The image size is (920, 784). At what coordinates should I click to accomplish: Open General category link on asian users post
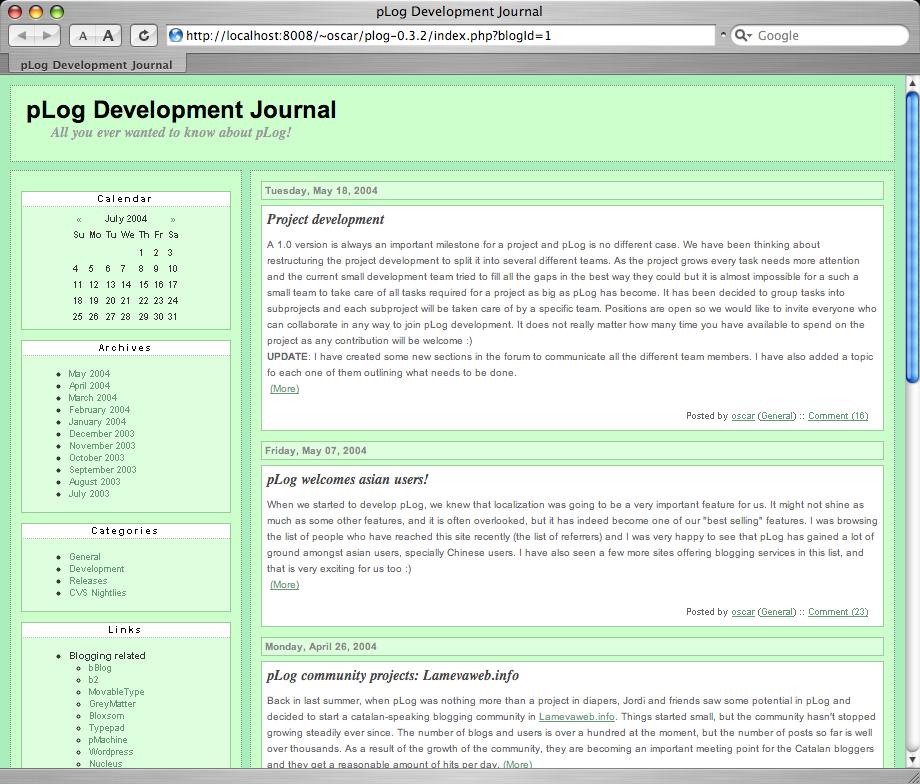tap(777, 611)
